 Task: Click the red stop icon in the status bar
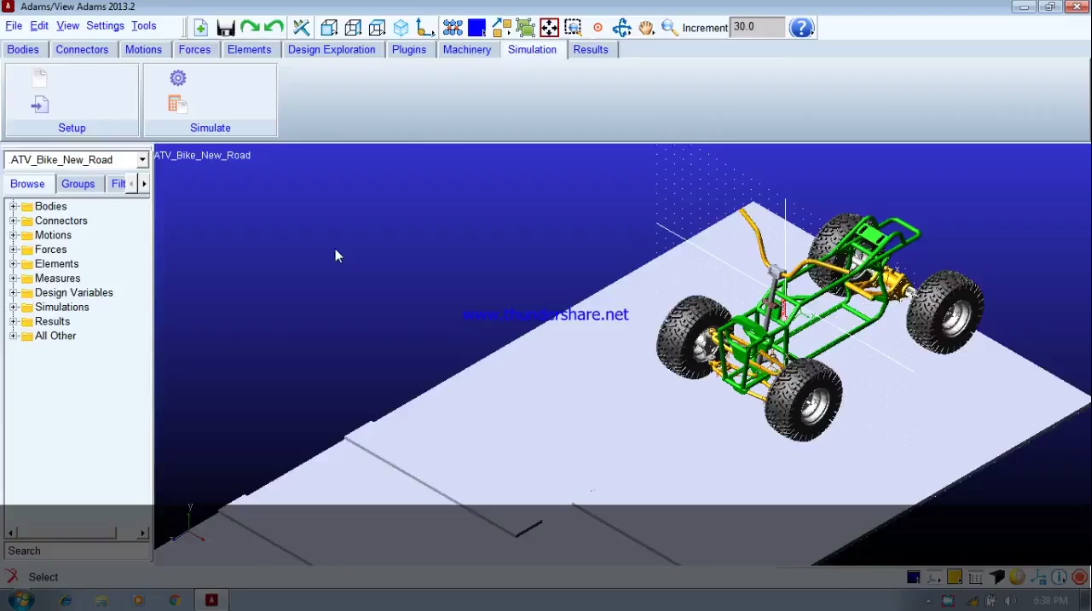click(1079, 577)
